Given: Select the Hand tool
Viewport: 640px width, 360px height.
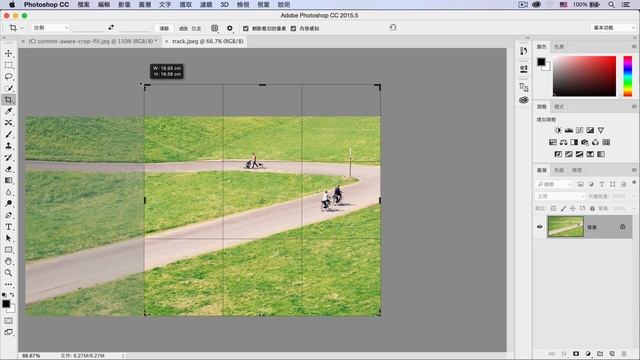Looking at the screenshot, I should [9, 261].
